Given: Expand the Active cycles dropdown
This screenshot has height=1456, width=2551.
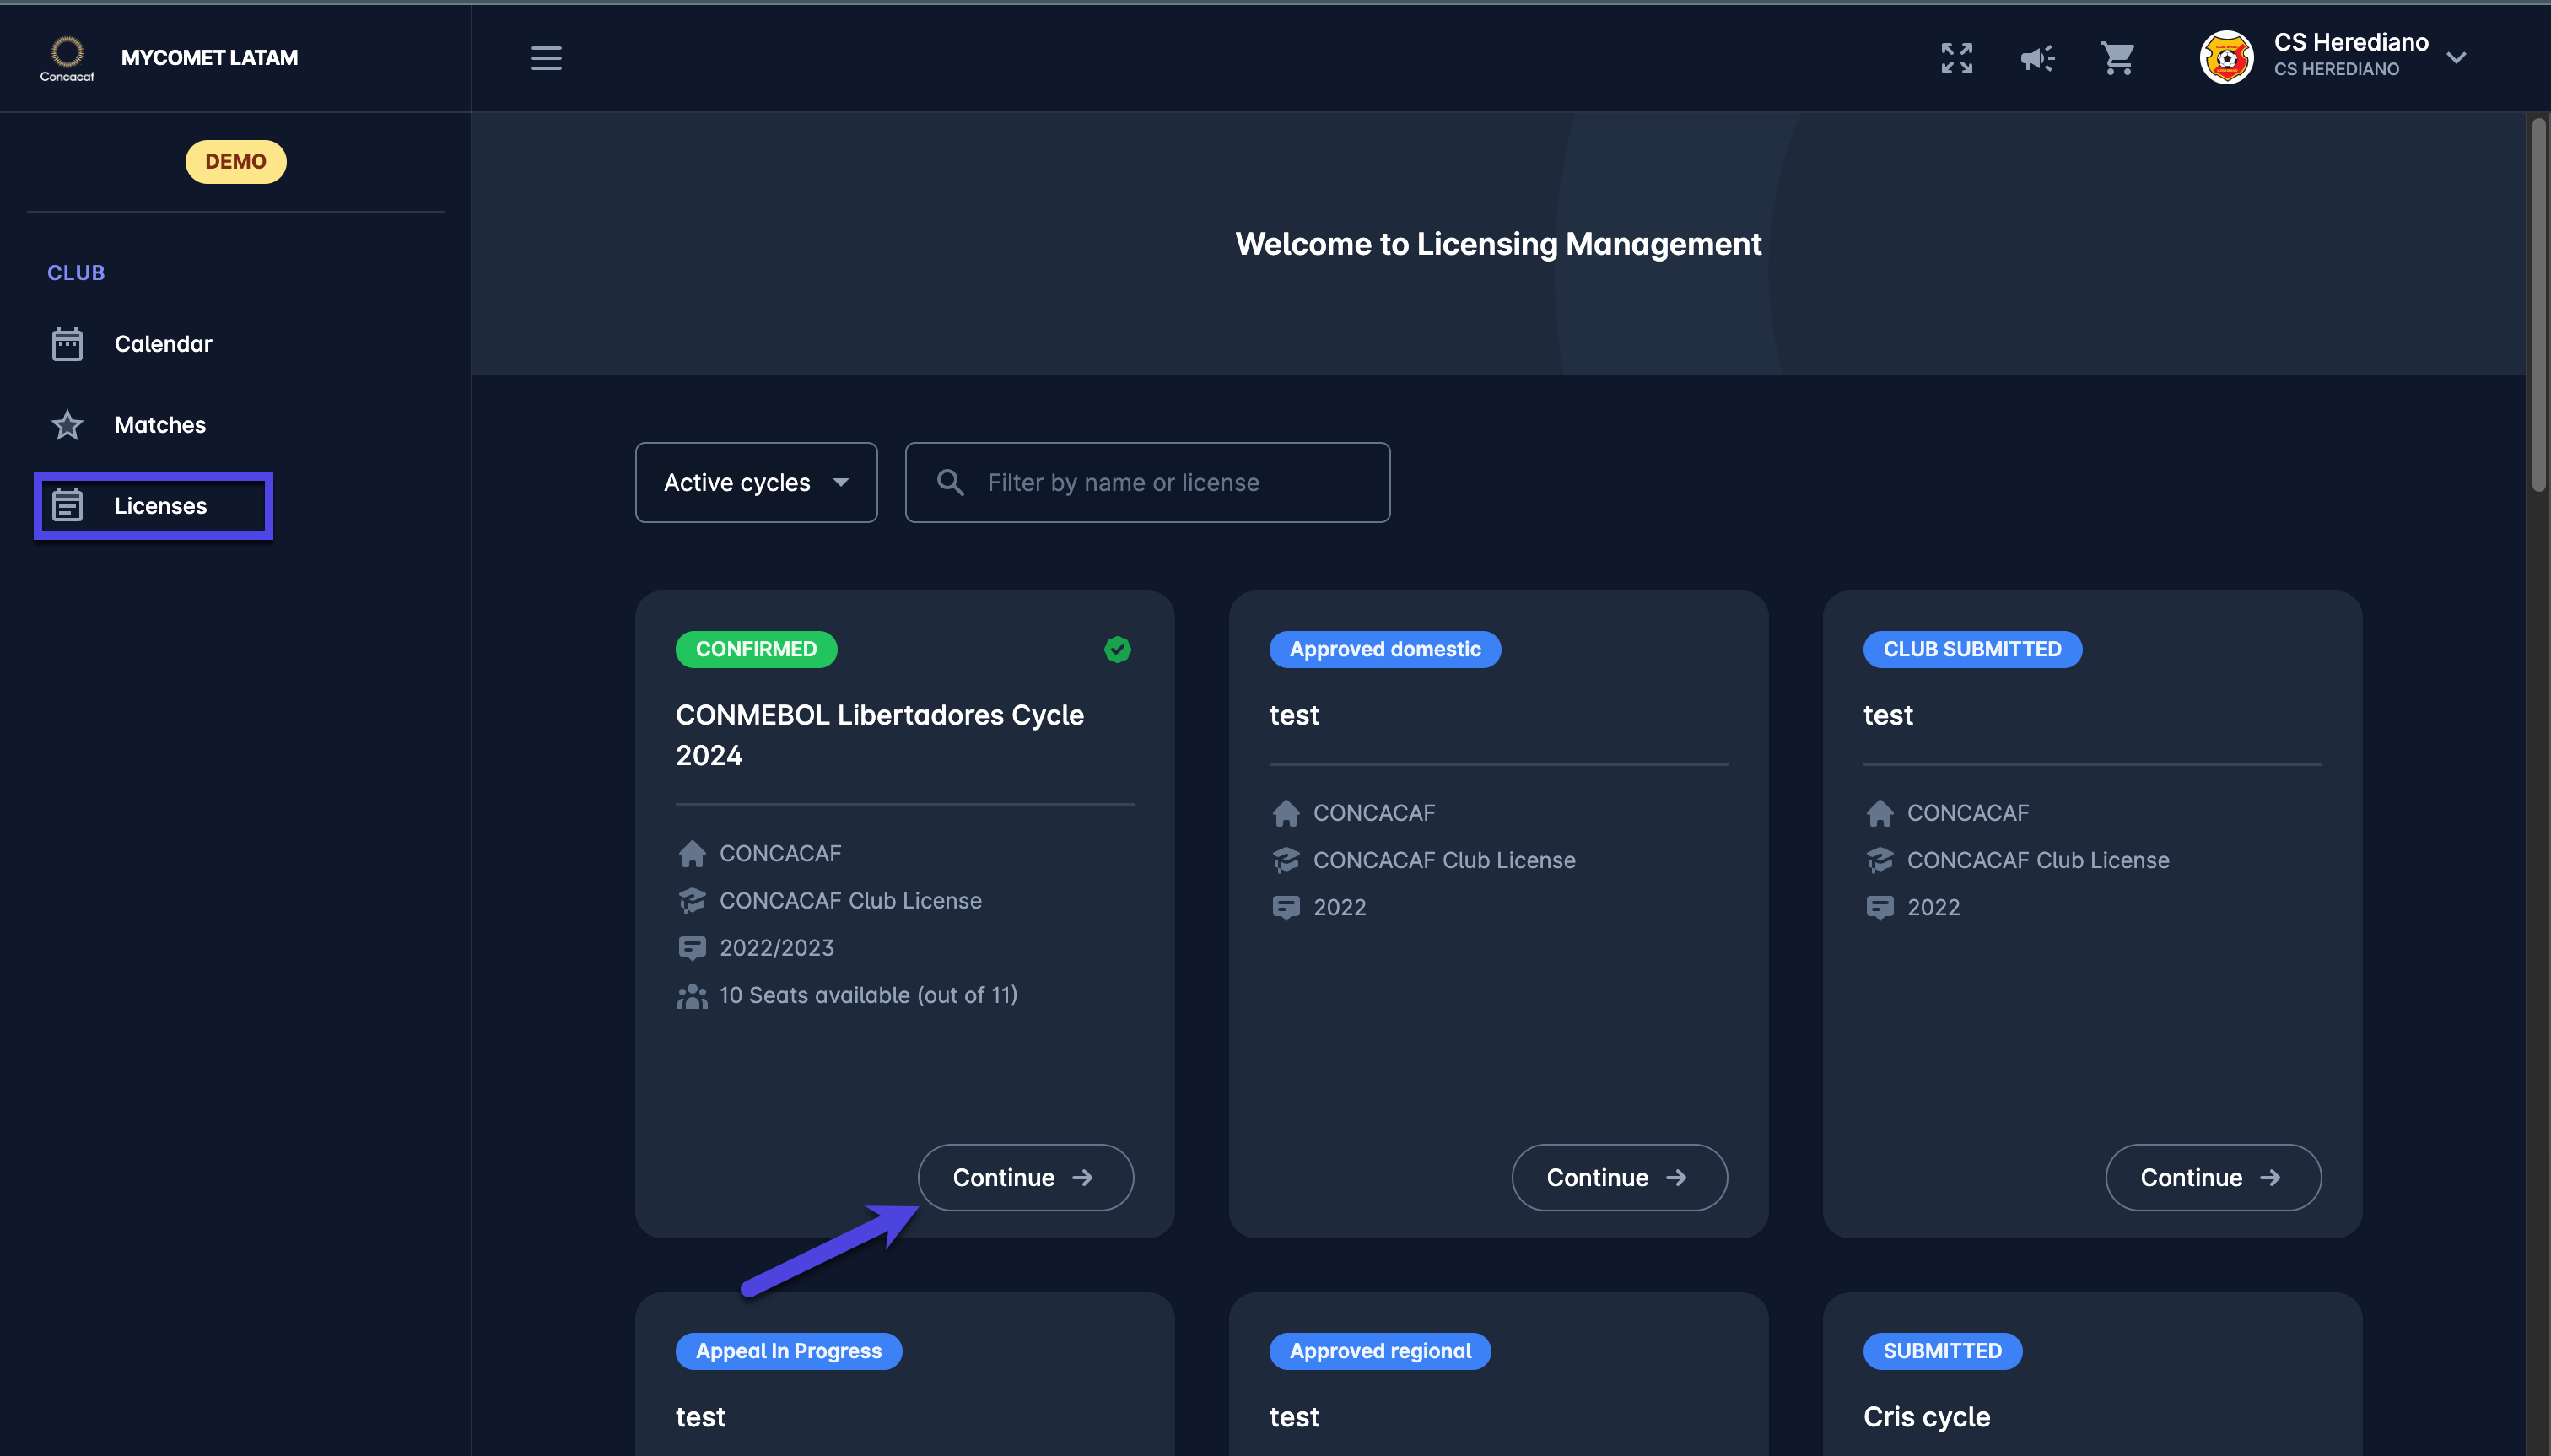Looking at the screenshot, I should [756, 483].
